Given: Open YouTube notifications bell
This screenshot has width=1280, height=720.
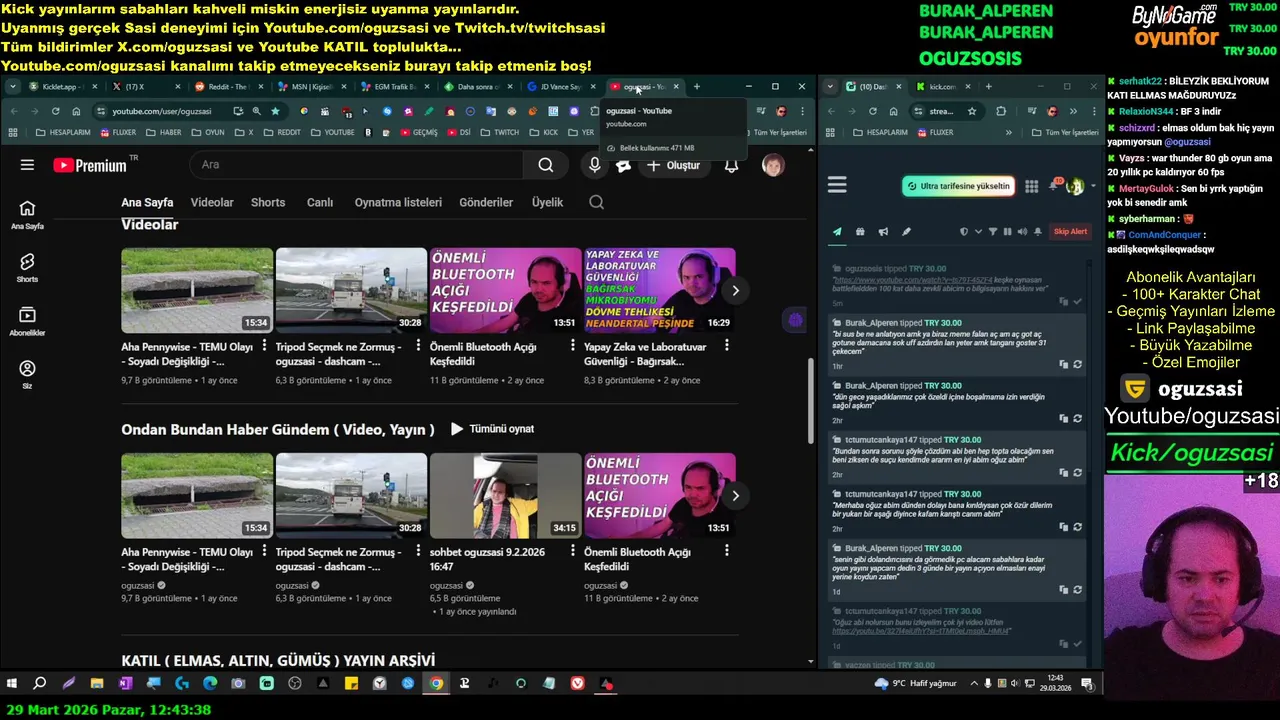Looking at the screenshot, I should coord(731,165).
